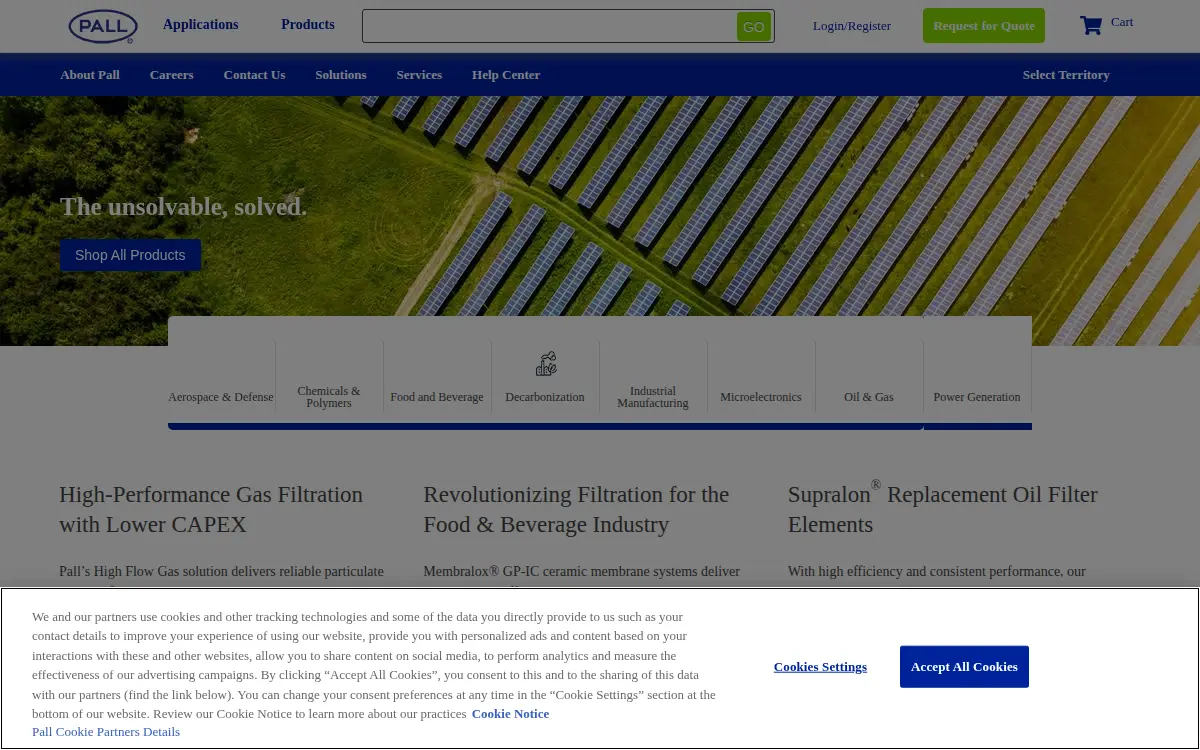
Task: Click into the search input field
Action: (x=550, y=26)
